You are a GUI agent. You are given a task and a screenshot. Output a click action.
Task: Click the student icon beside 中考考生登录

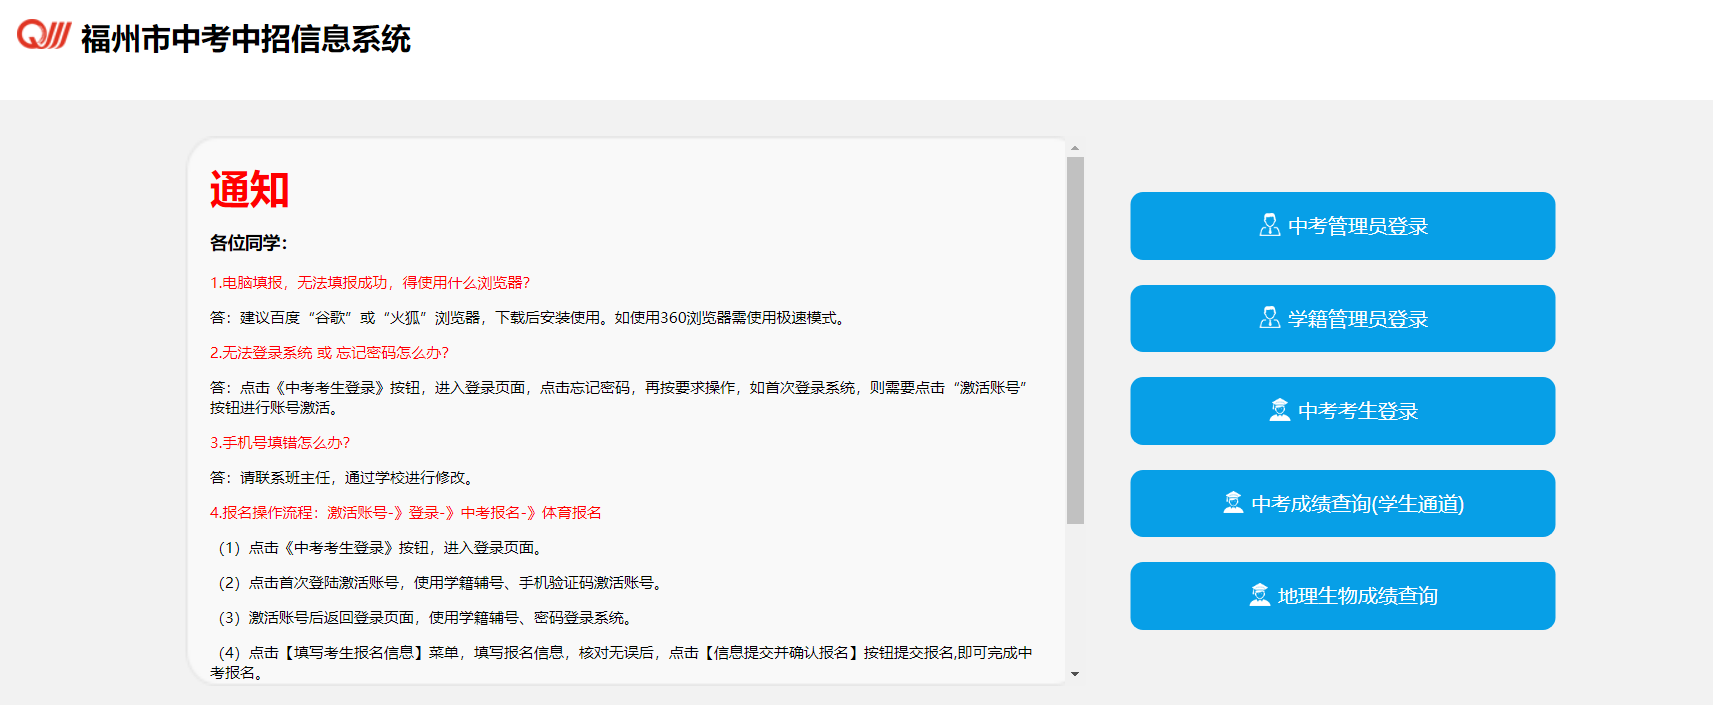1279,410
